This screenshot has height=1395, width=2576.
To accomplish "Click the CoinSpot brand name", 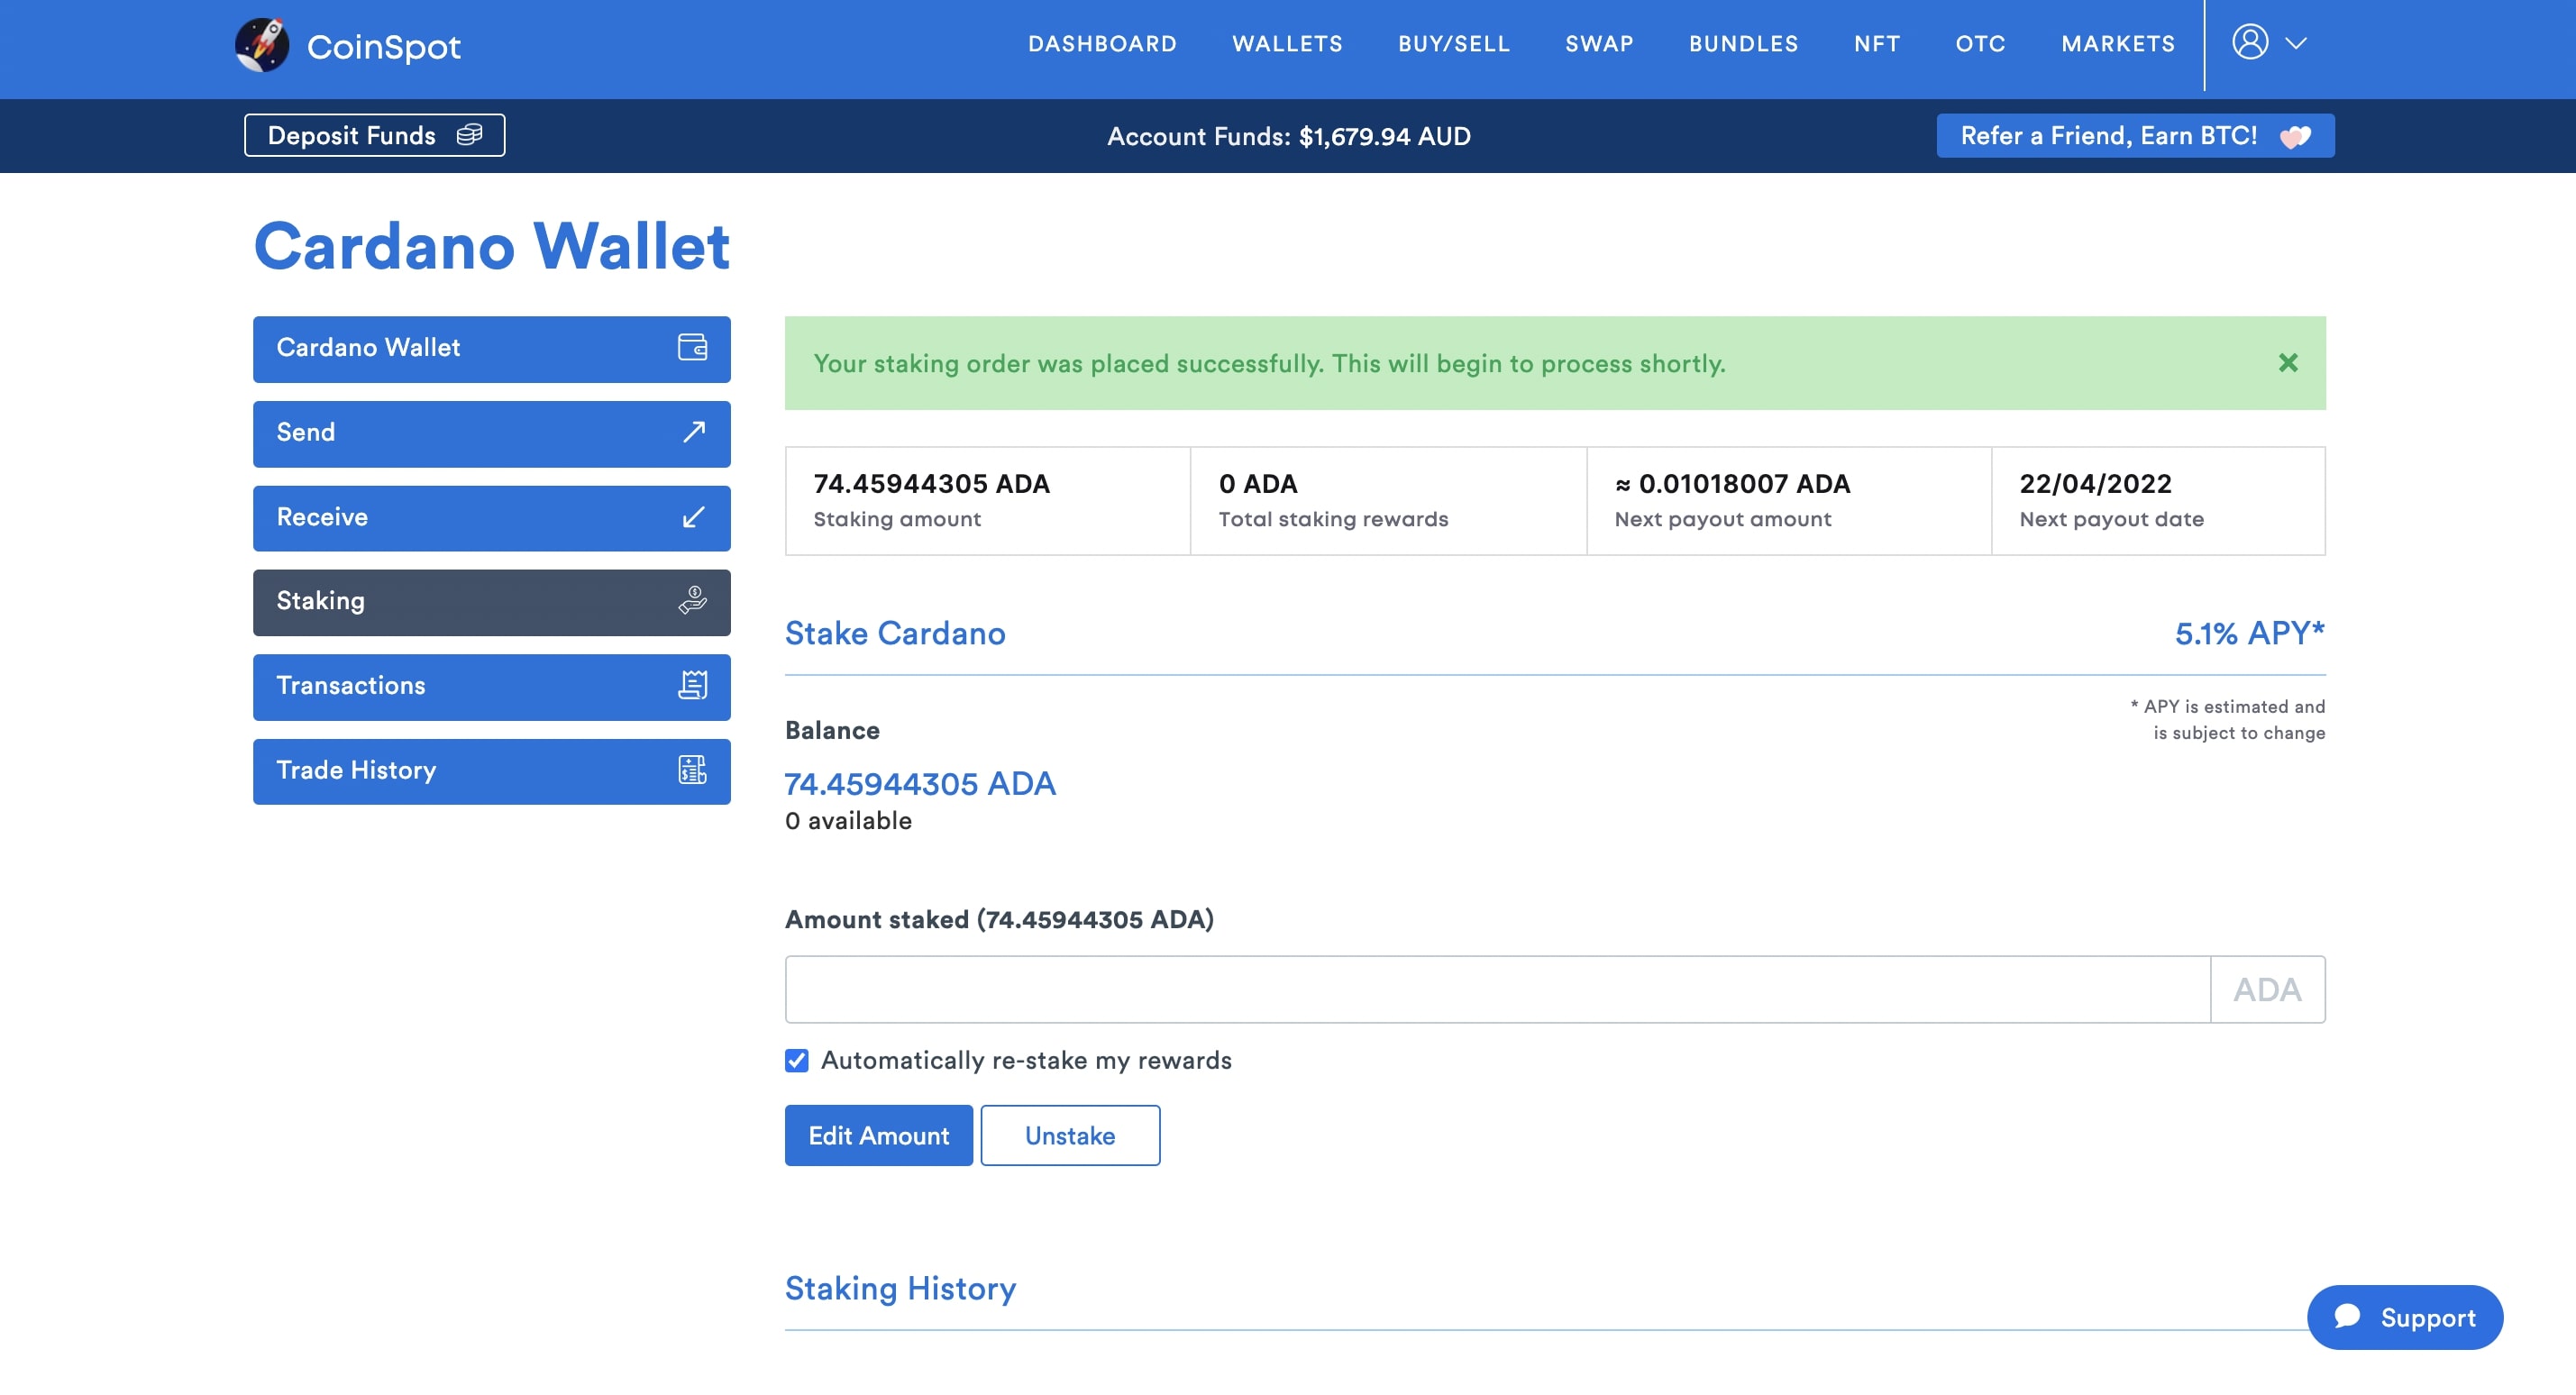I will point(383,46).
